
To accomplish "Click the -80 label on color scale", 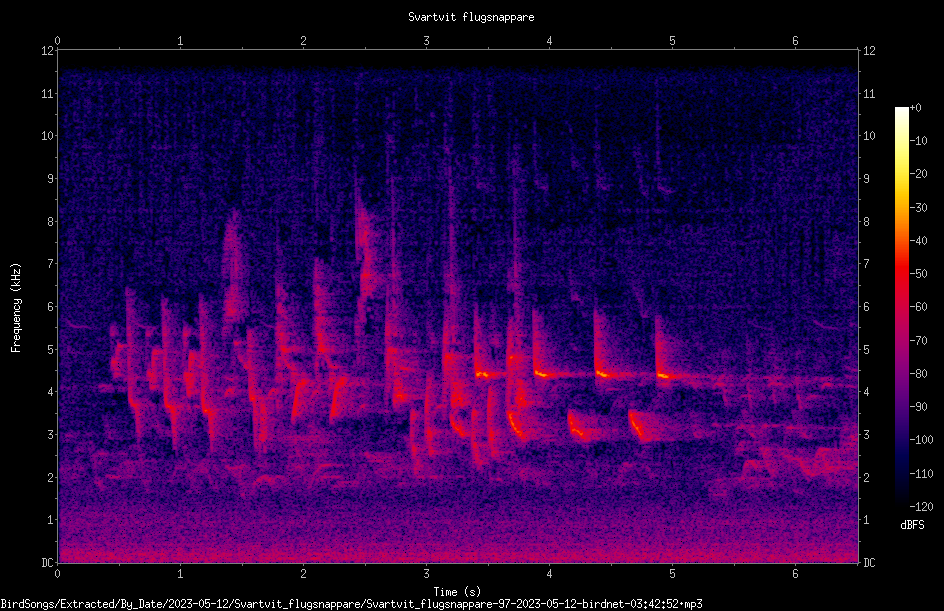I will [918, 373].
